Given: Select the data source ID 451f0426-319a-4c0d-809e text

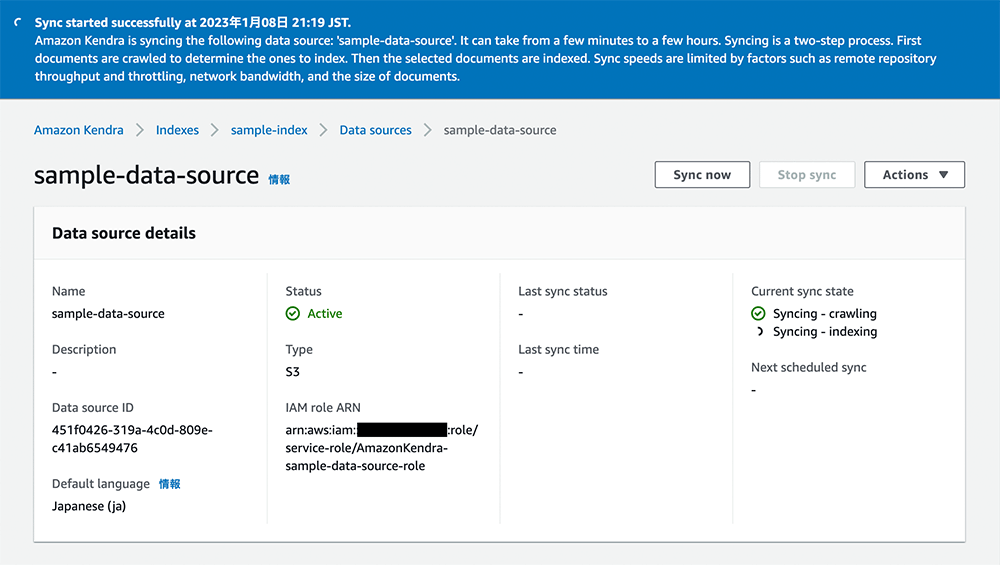Looking at the screenshot, I should 132,439.
